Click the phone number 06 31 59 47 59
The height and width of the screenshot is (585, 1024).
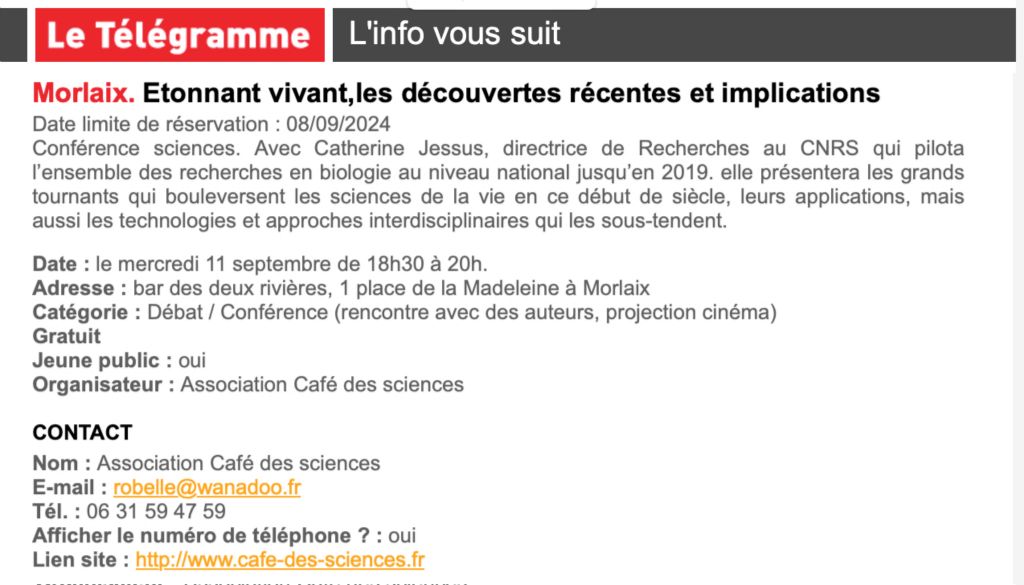tap(156, 511)
